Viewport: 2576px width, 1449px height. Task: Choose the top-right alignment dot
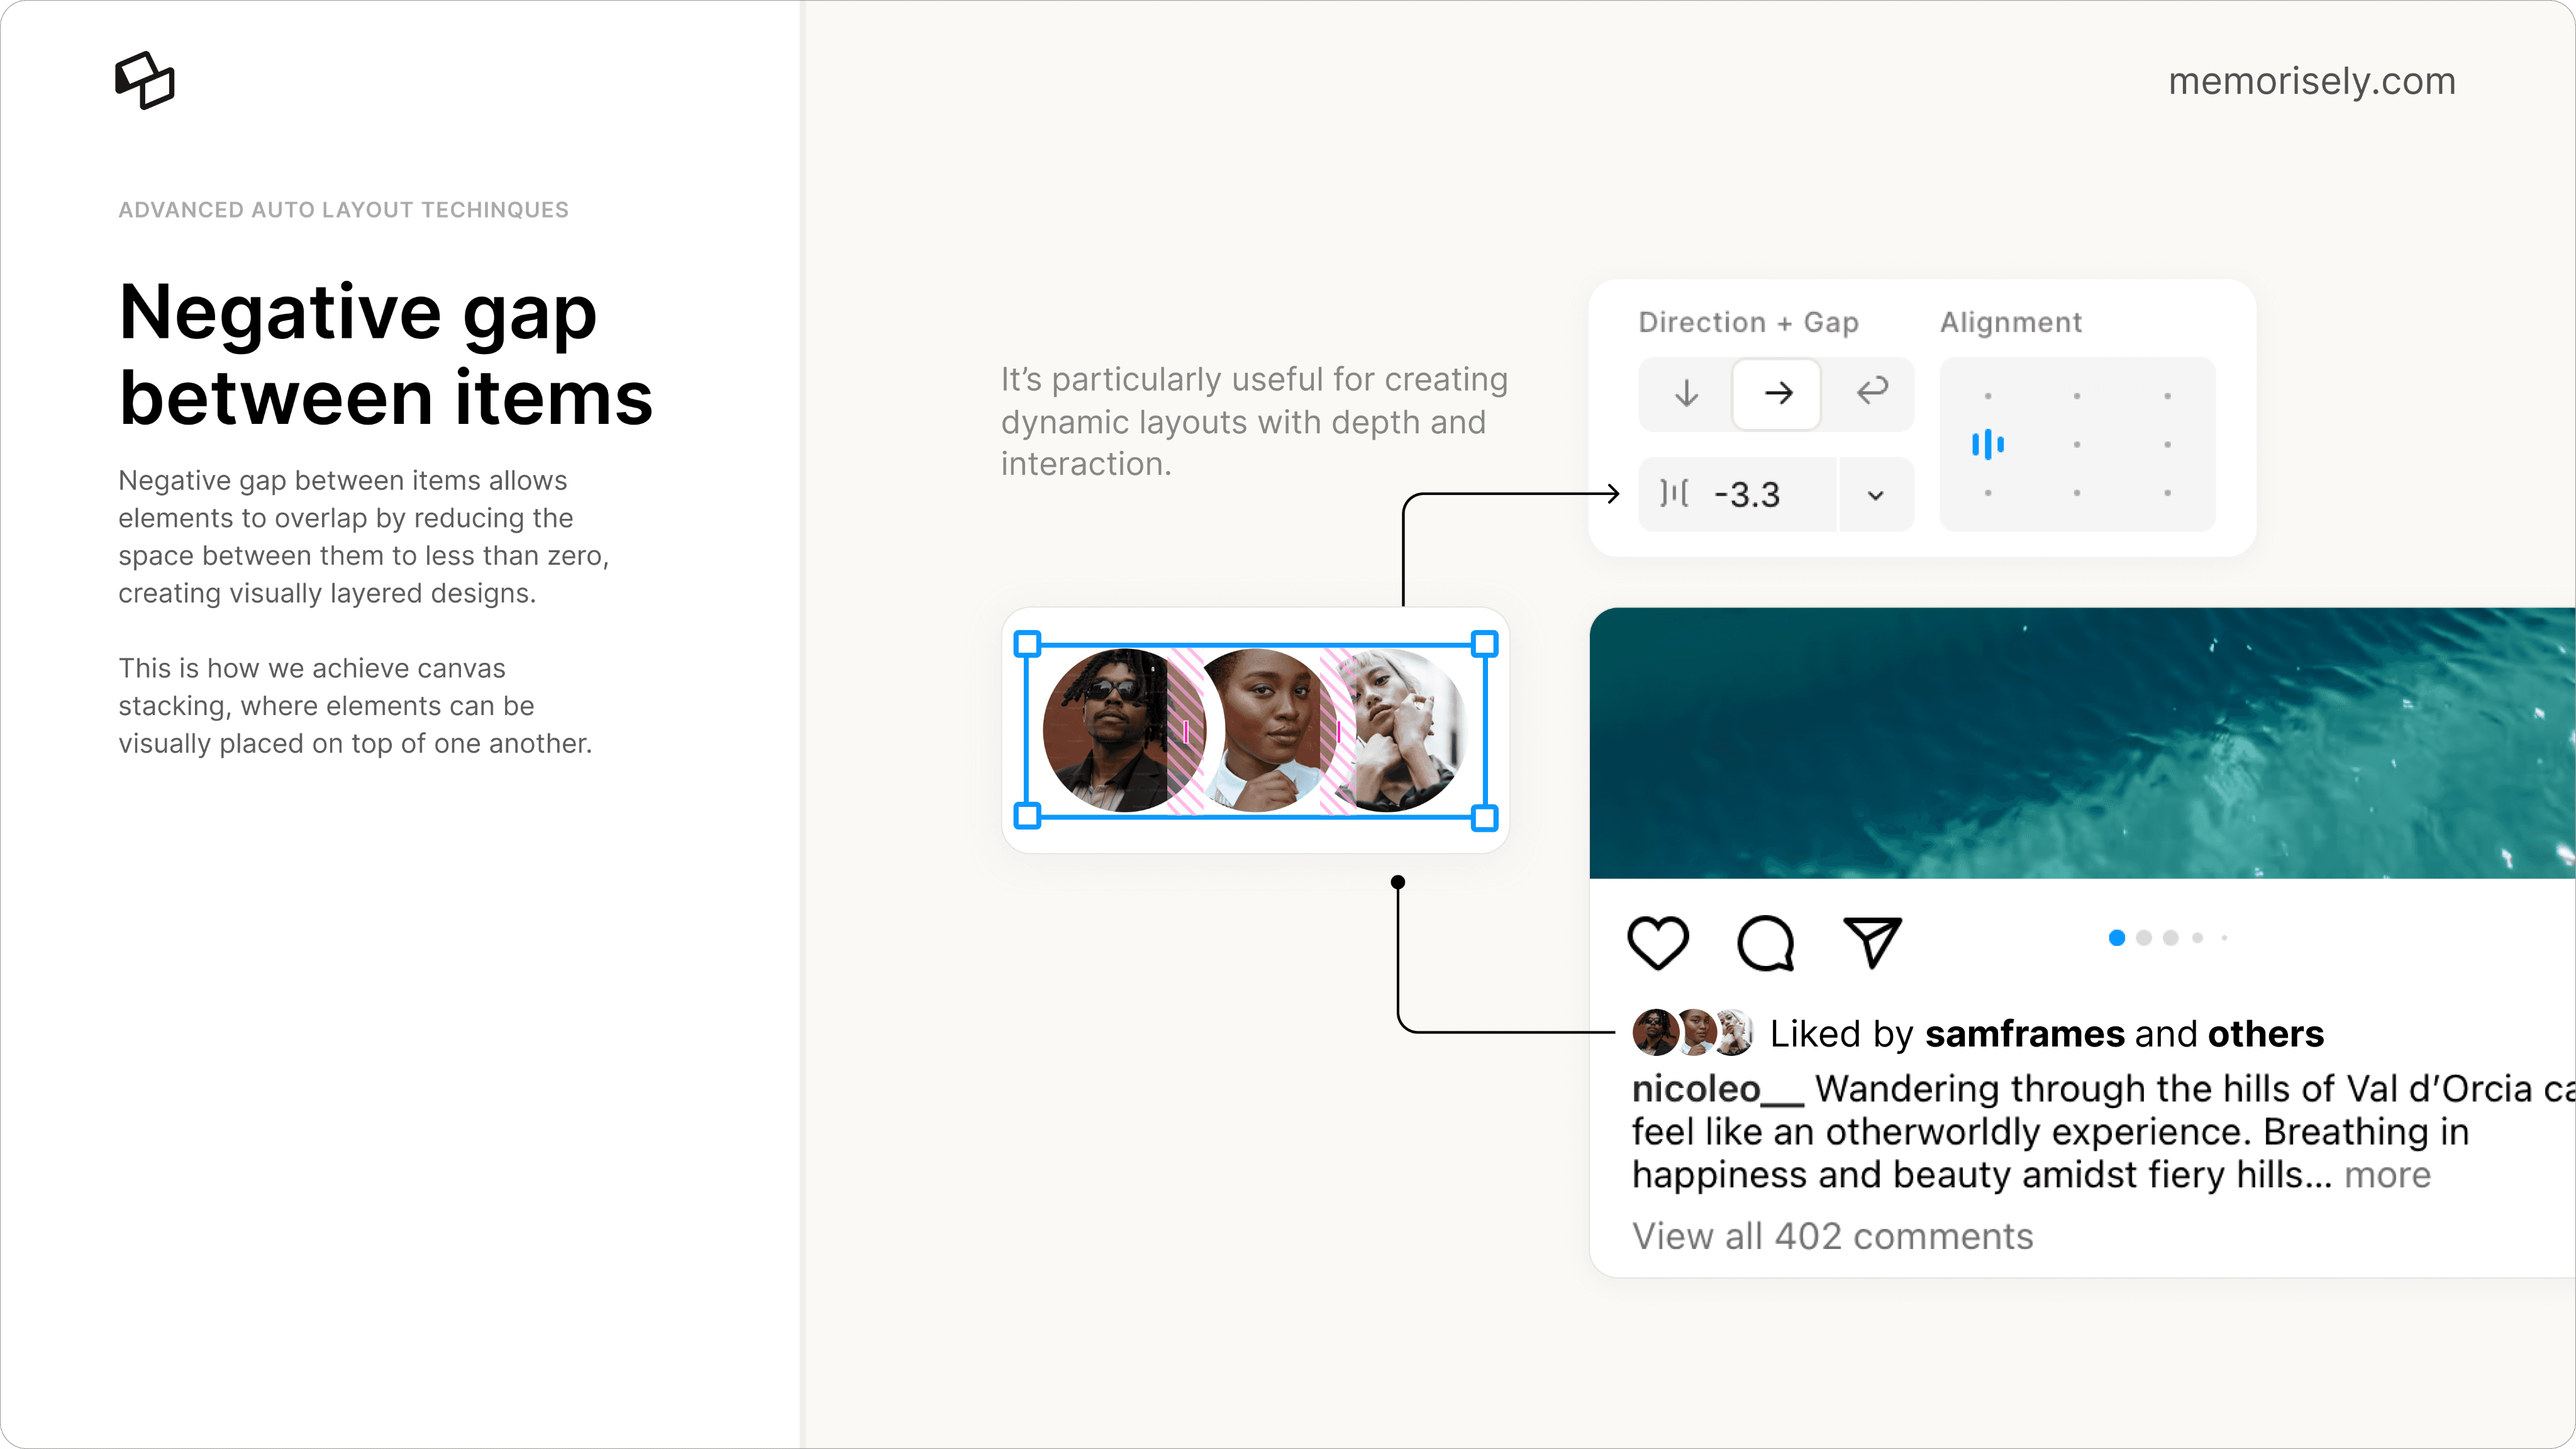click(x=2167, y=396)
